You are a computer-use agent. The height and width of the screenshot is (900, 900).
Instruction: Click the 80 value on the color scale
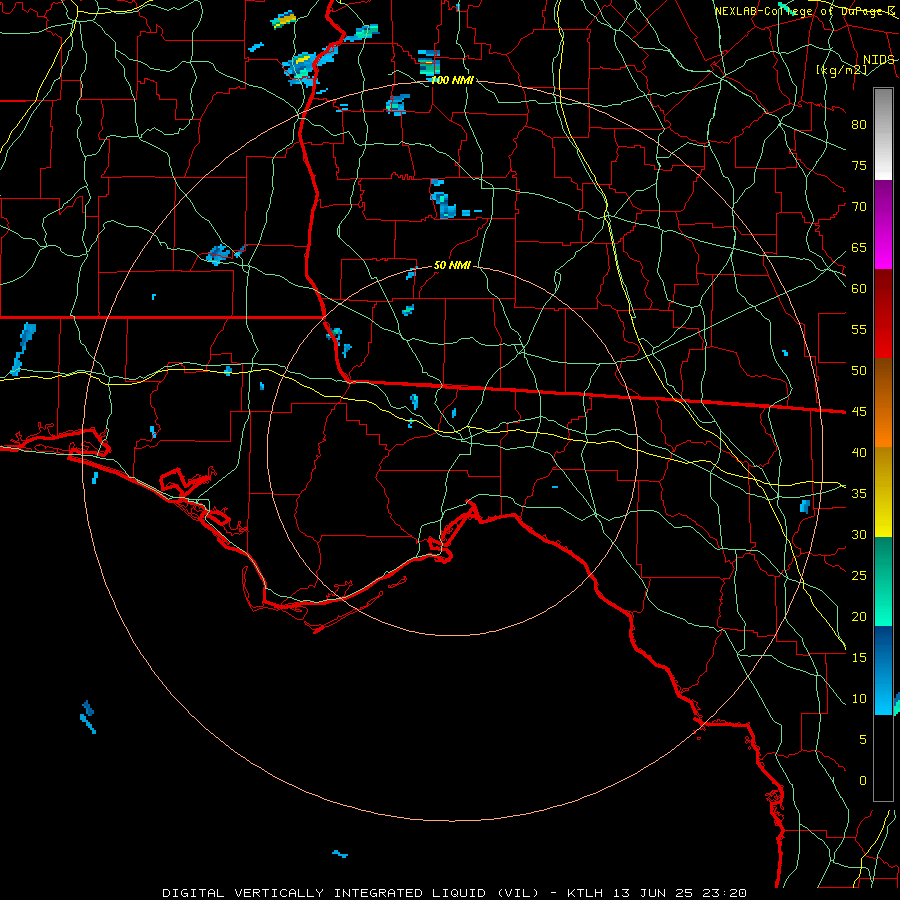(859, 125)
